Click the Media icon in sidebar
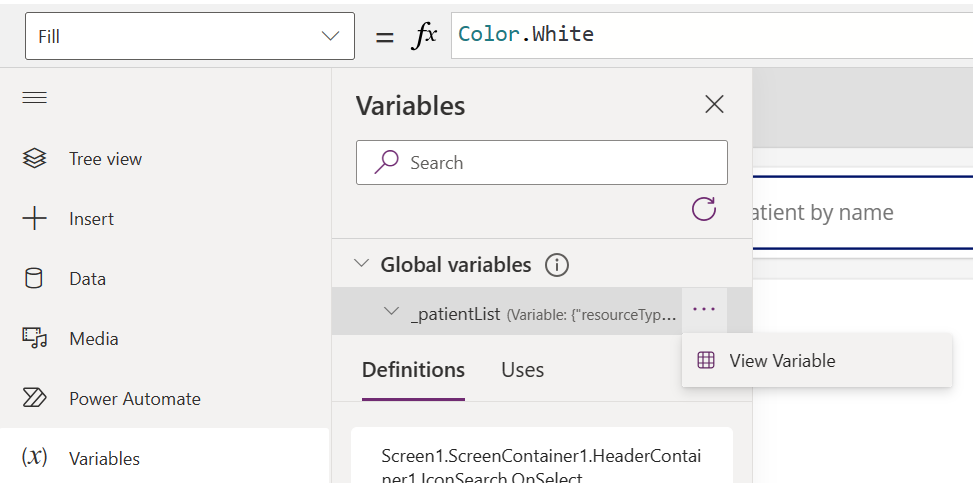Screen dimensions: 973x483 tap(35, 338)
